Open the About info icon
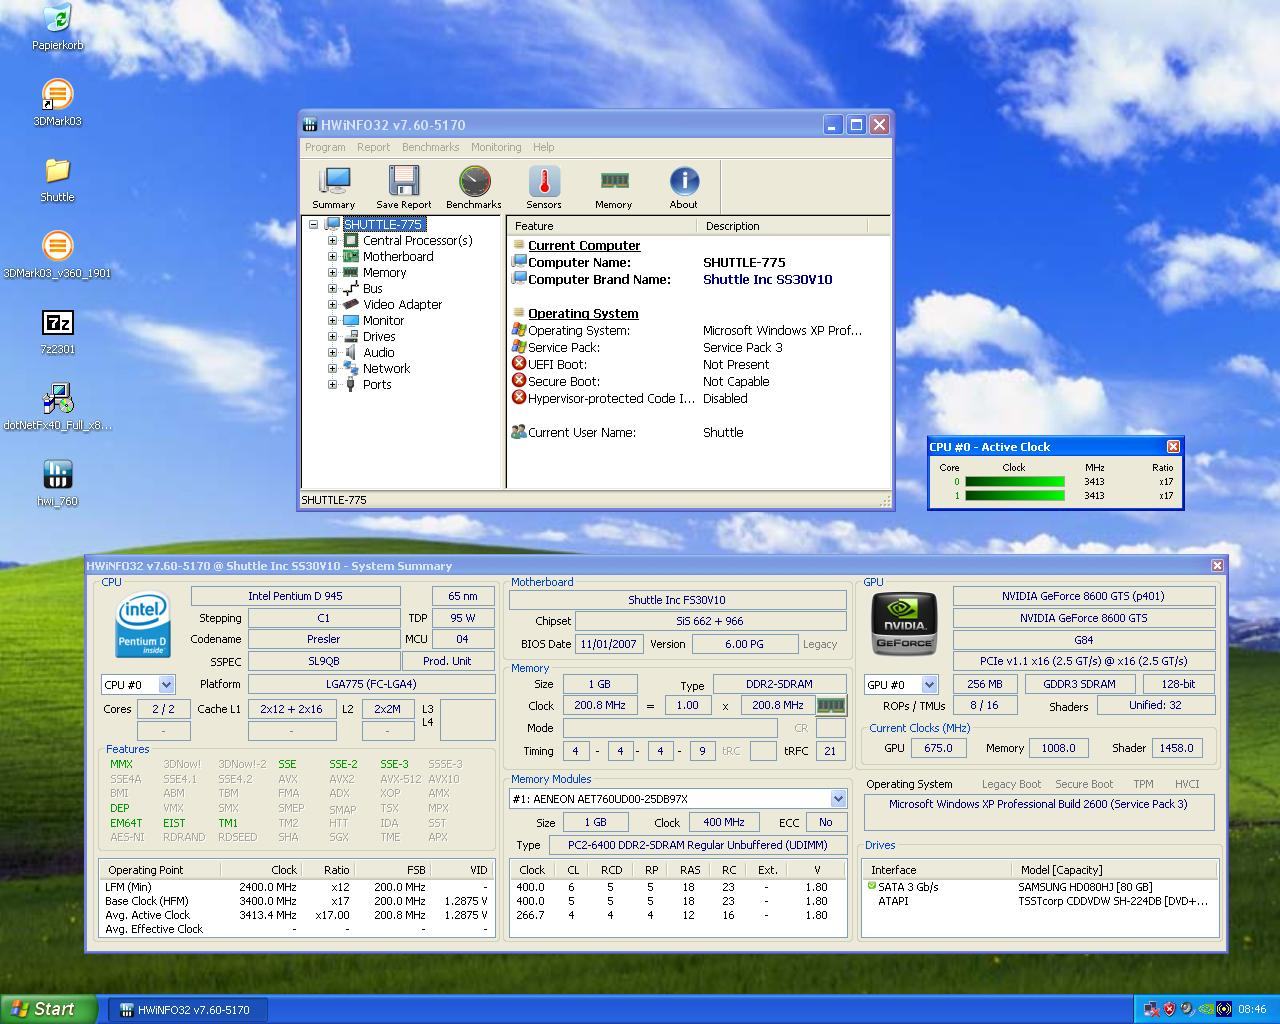The width and height of the screenshot is (1280, 1024). click(684, 187)
